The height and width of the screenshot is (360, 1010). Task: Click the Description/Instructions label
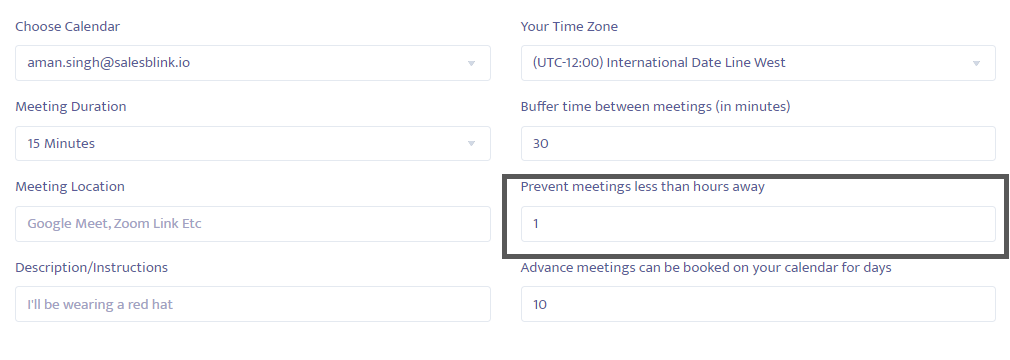point(91,267)
